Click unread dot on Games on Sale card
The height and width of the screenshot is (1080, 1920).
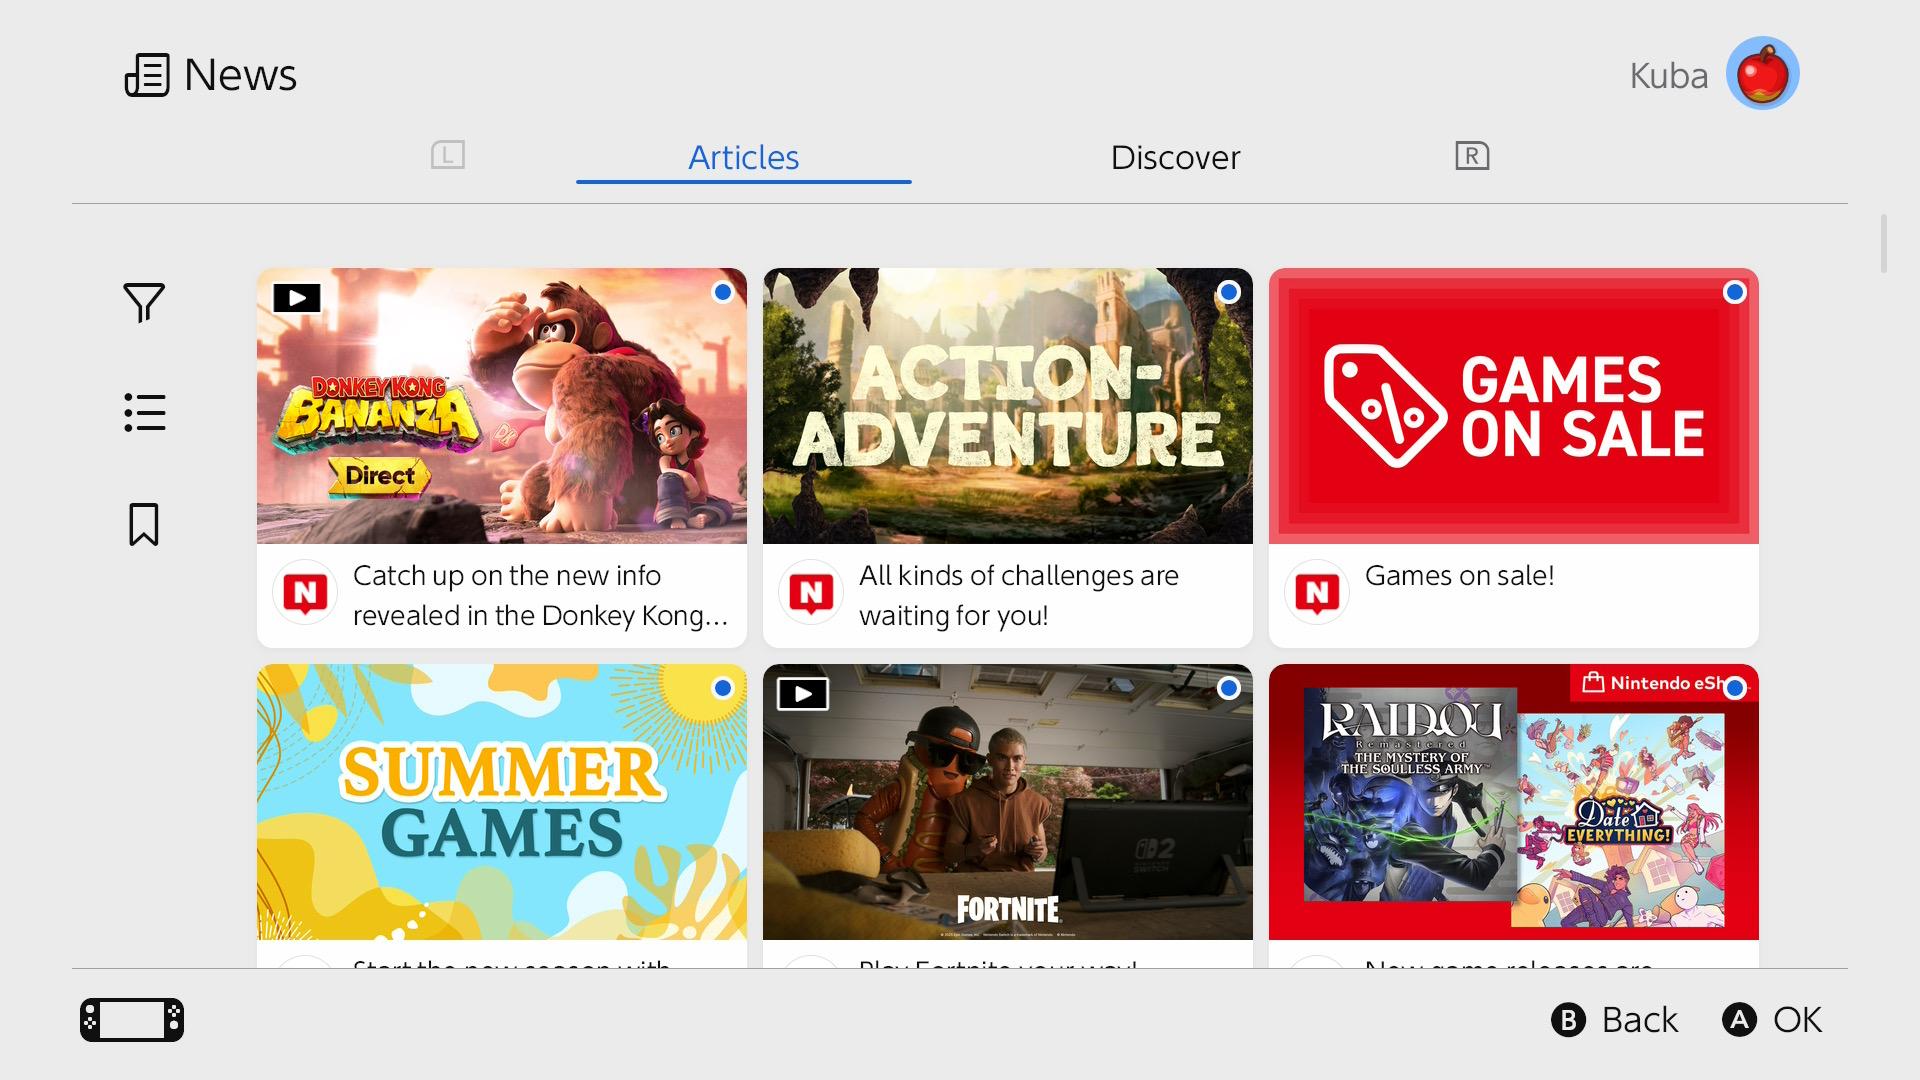click(x=1735, y=292)
